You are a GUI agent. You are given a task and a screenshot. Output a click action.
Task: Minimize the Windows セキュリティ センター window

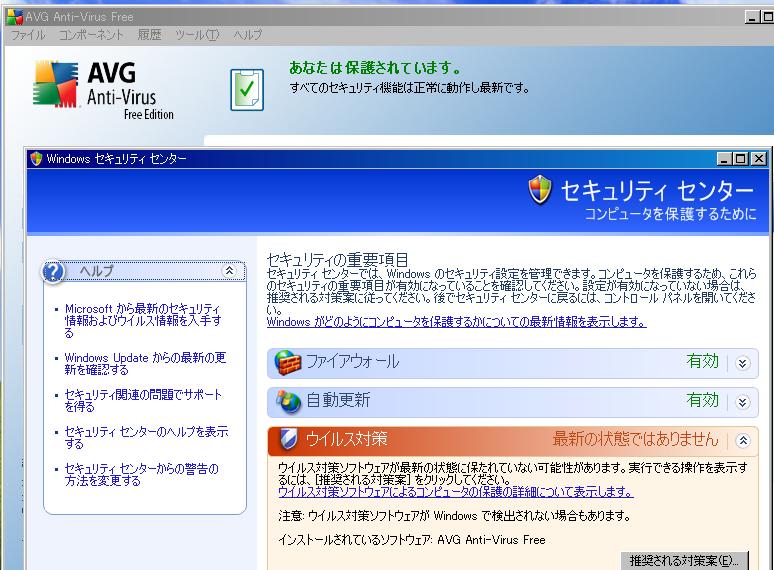point(724,159)
